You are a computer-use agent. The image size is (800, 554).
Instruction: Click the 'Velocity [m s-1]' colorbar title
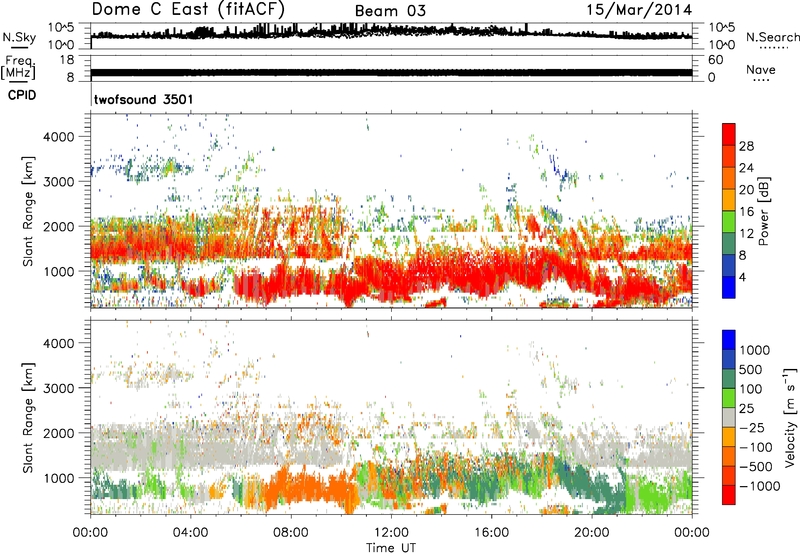coord(790,417)
